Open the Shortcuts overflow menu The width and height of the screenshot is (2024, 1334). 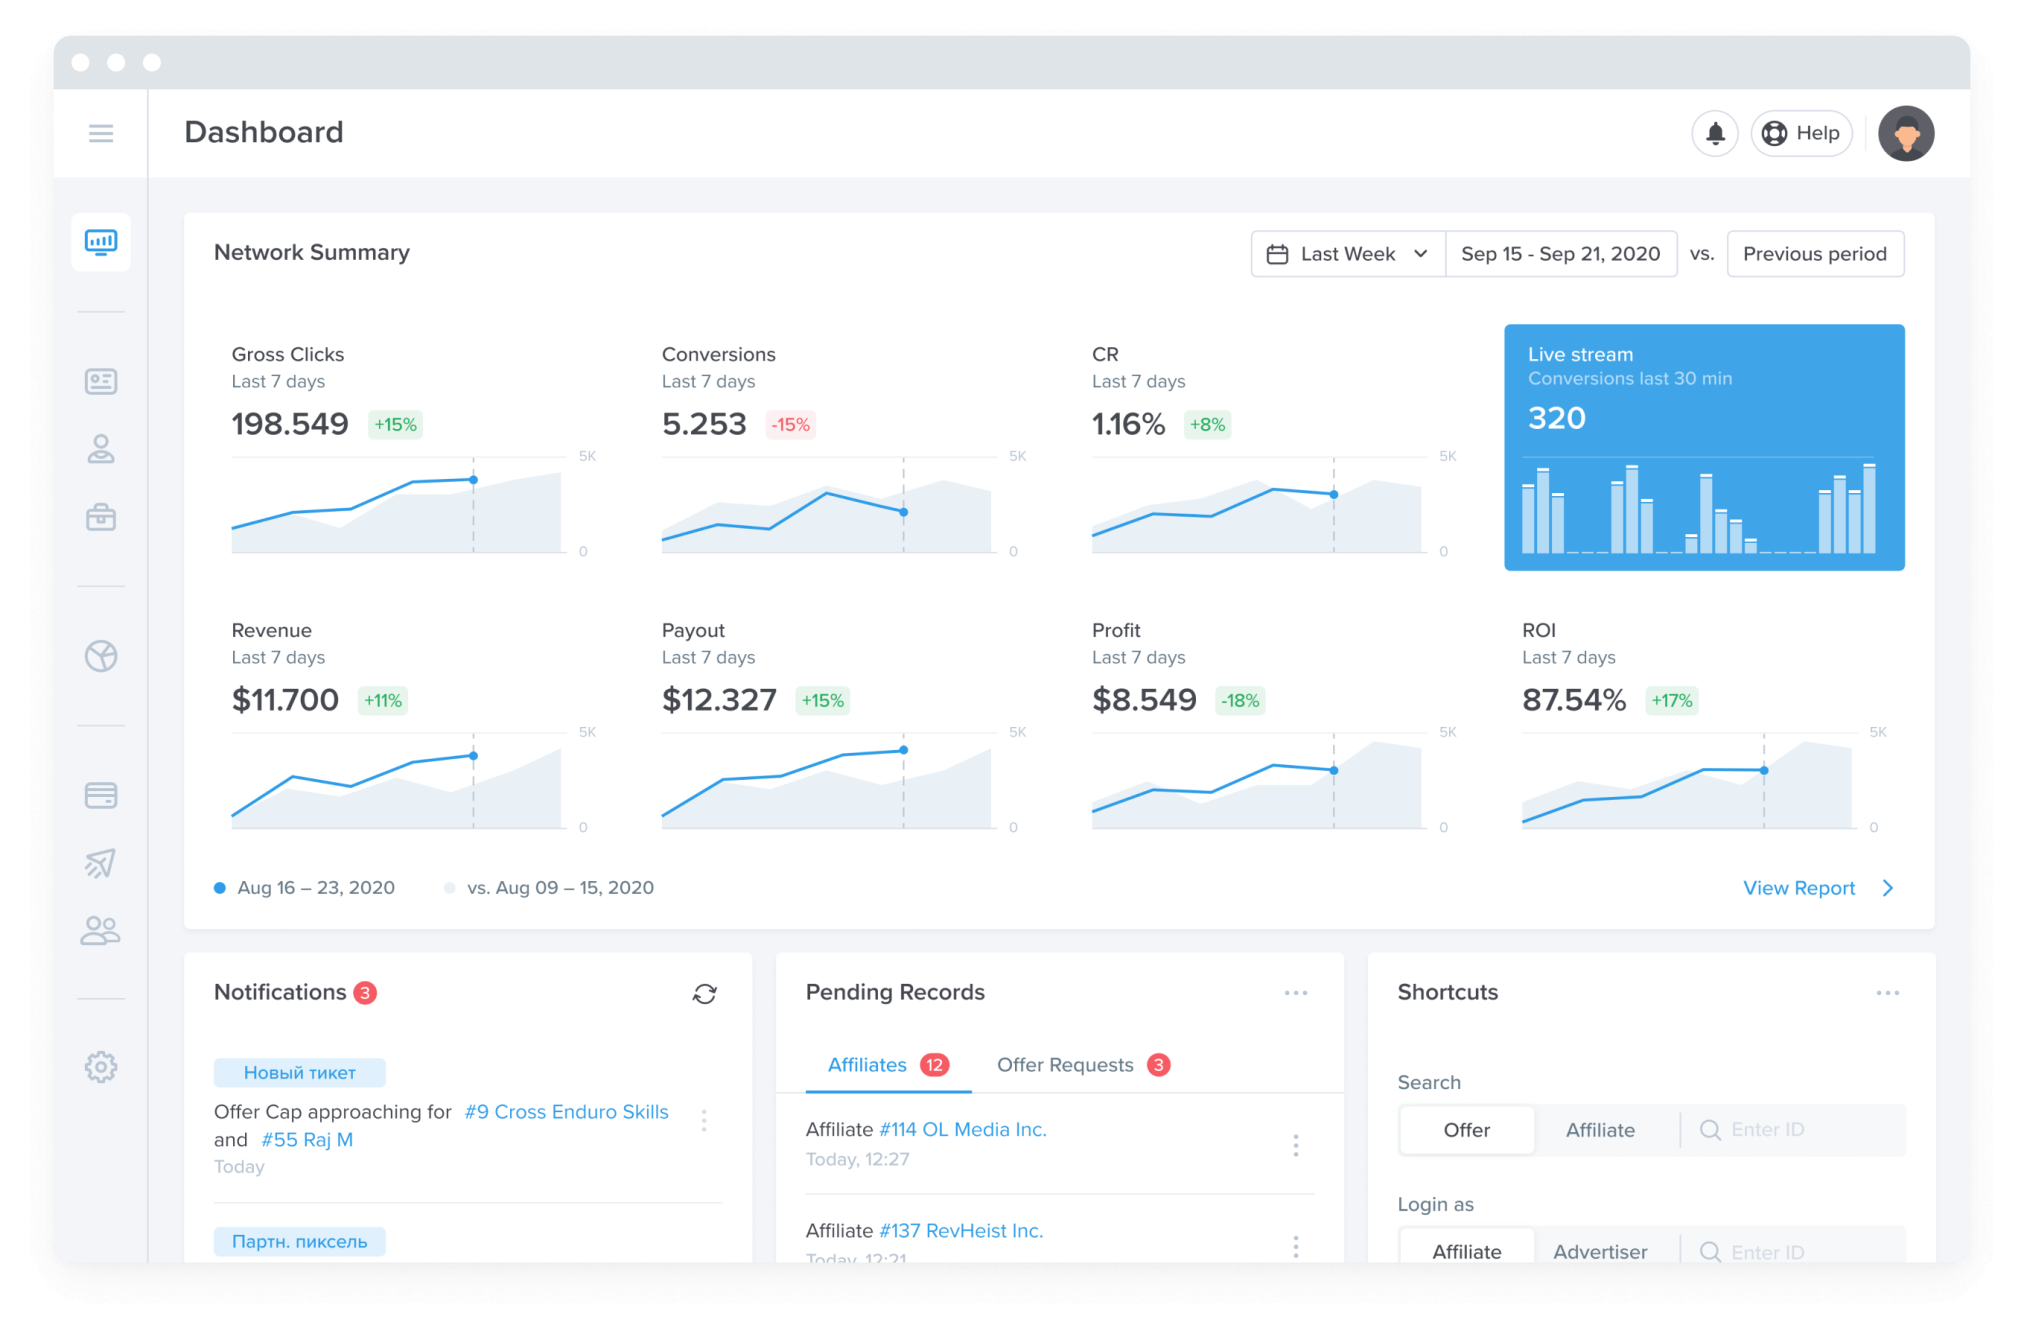coord(1888,992)
